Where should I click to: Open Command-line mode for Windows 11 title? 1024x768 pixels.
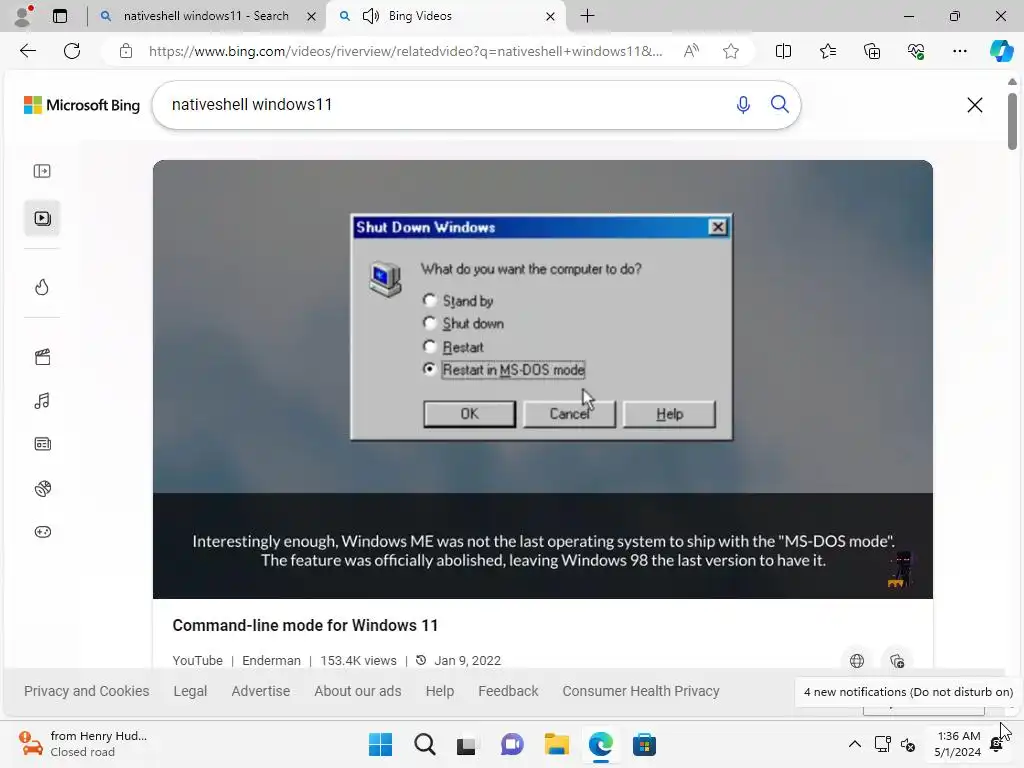(x=305, y=625)
